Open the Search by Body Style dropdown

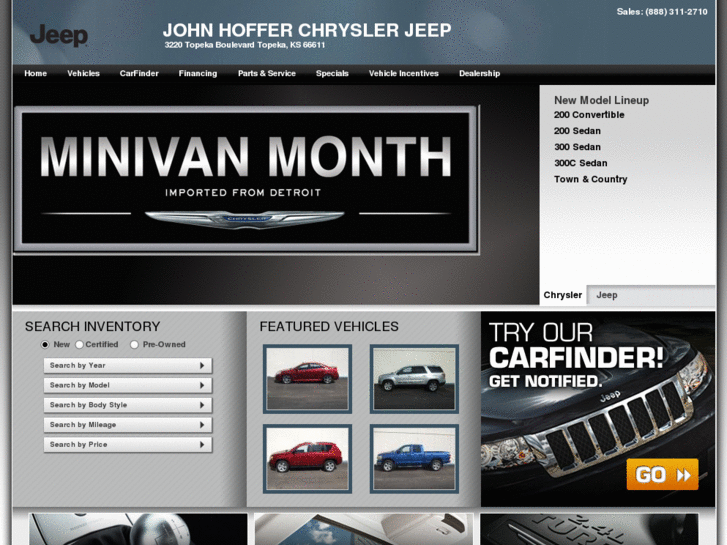(x=128, y=405)
